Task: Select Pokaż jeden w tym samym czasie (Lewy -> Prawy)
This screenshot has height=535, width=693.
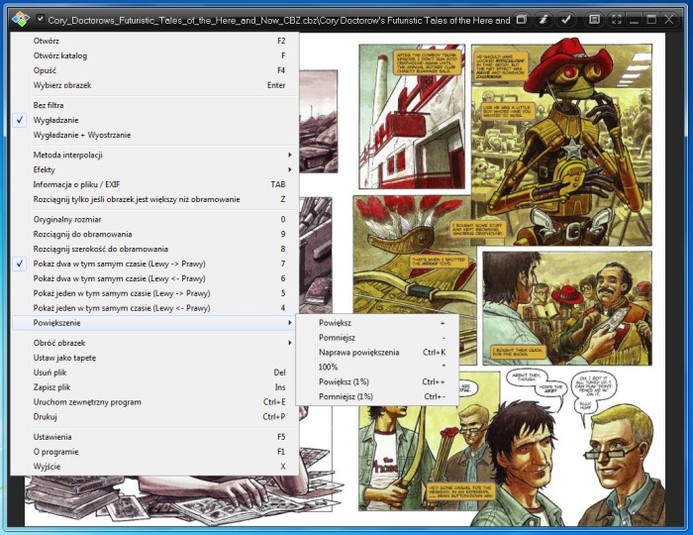Action: [x=155, y=293]
